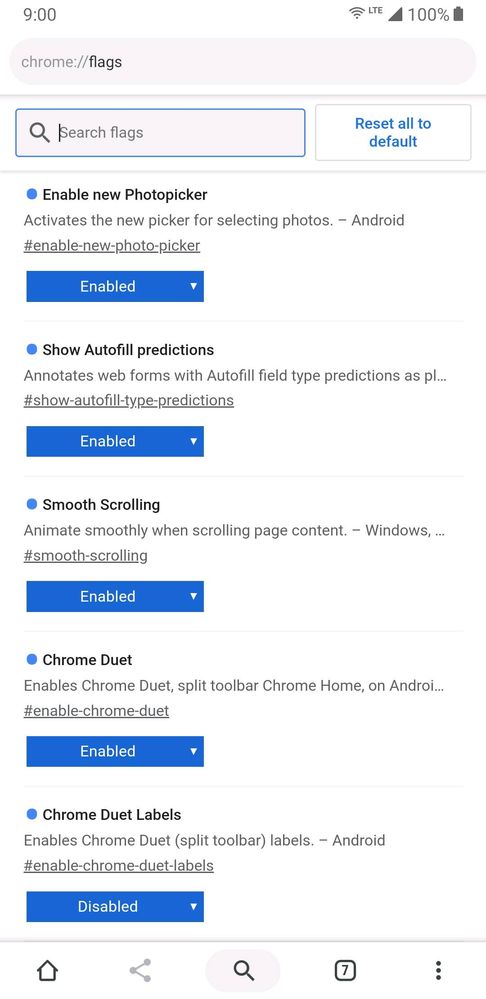Tap the Wi-Fi icon in status bar
The image size is (486, 999).
(x=358, y=13)
